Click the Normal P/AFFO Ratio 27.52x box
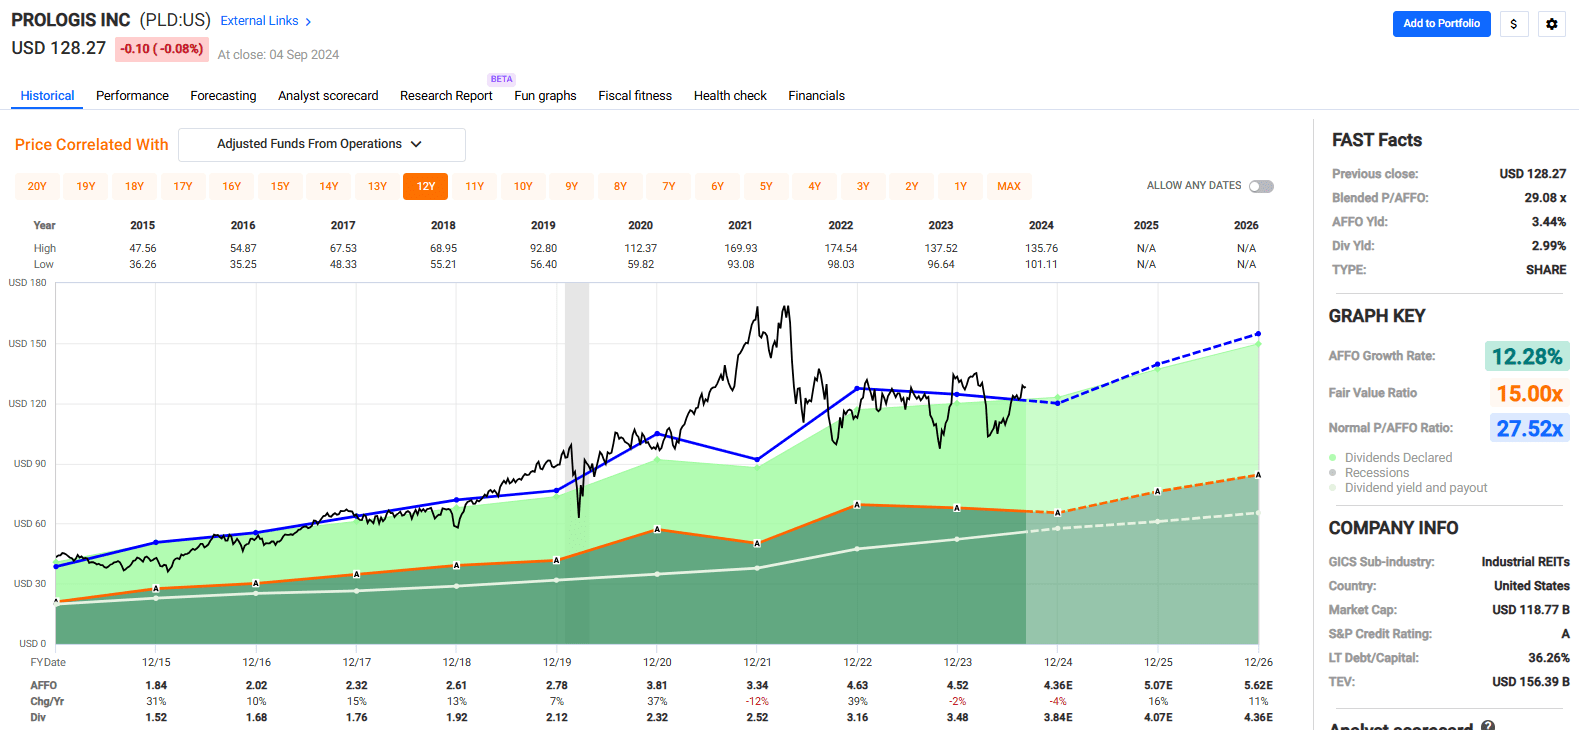1579x730 pixels. (1529, 428)
